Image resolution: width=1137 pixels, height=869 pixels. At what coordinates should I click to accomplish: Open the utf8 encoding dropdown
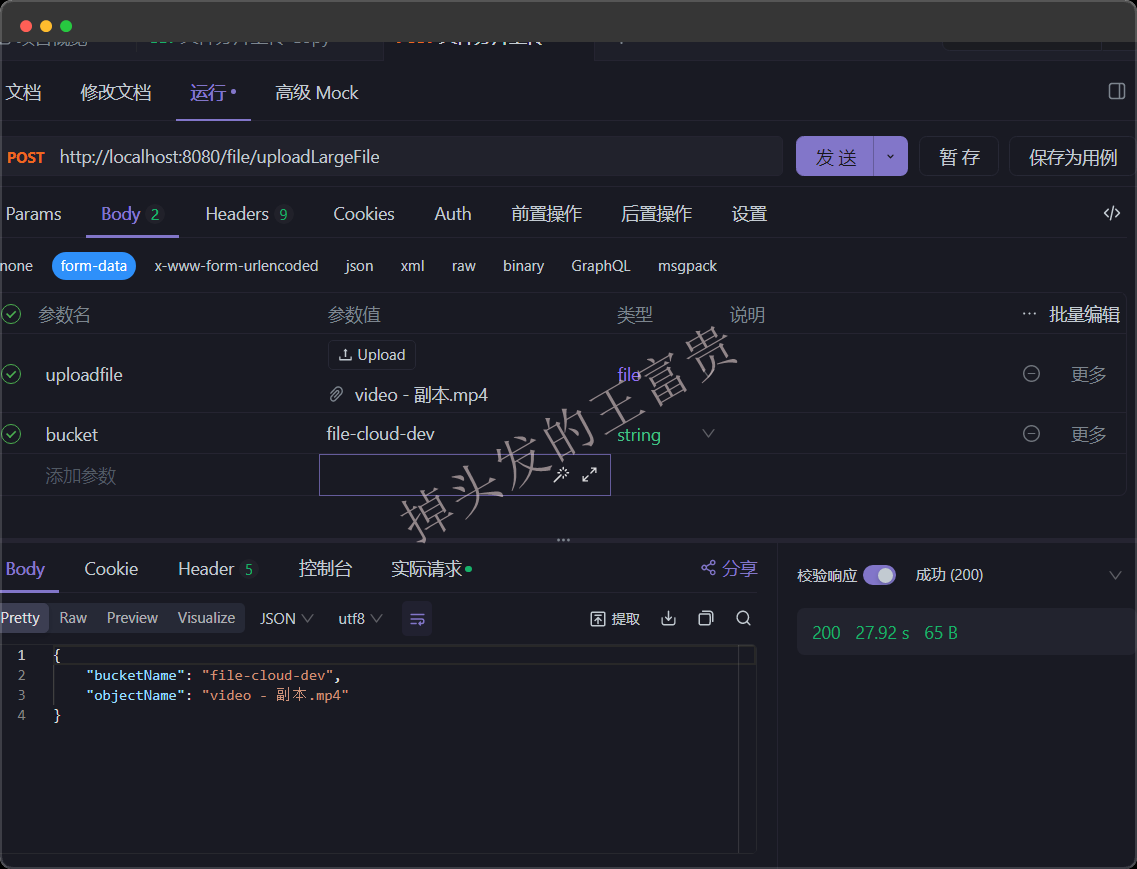pos(360,619)
